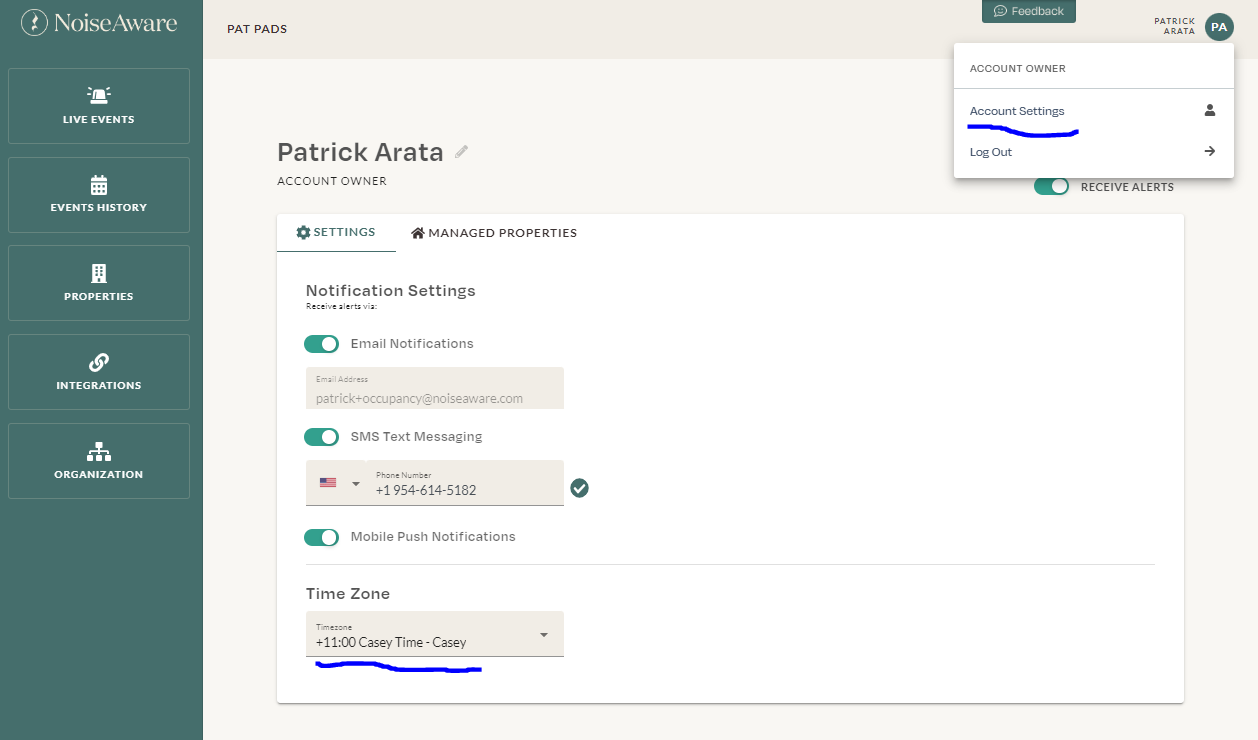Click the Email Address field

point(435,388)
